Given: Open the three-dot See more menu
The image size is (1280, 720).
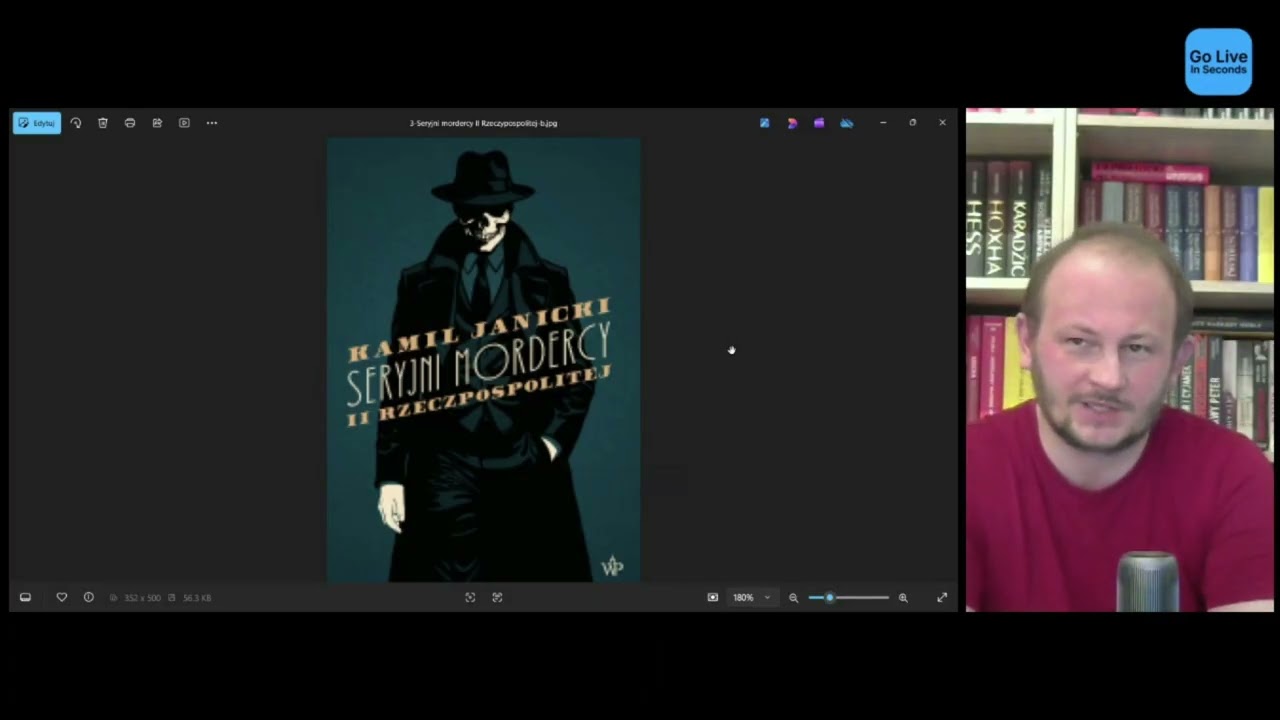Looking at the screenshot, I should point(212,123).
